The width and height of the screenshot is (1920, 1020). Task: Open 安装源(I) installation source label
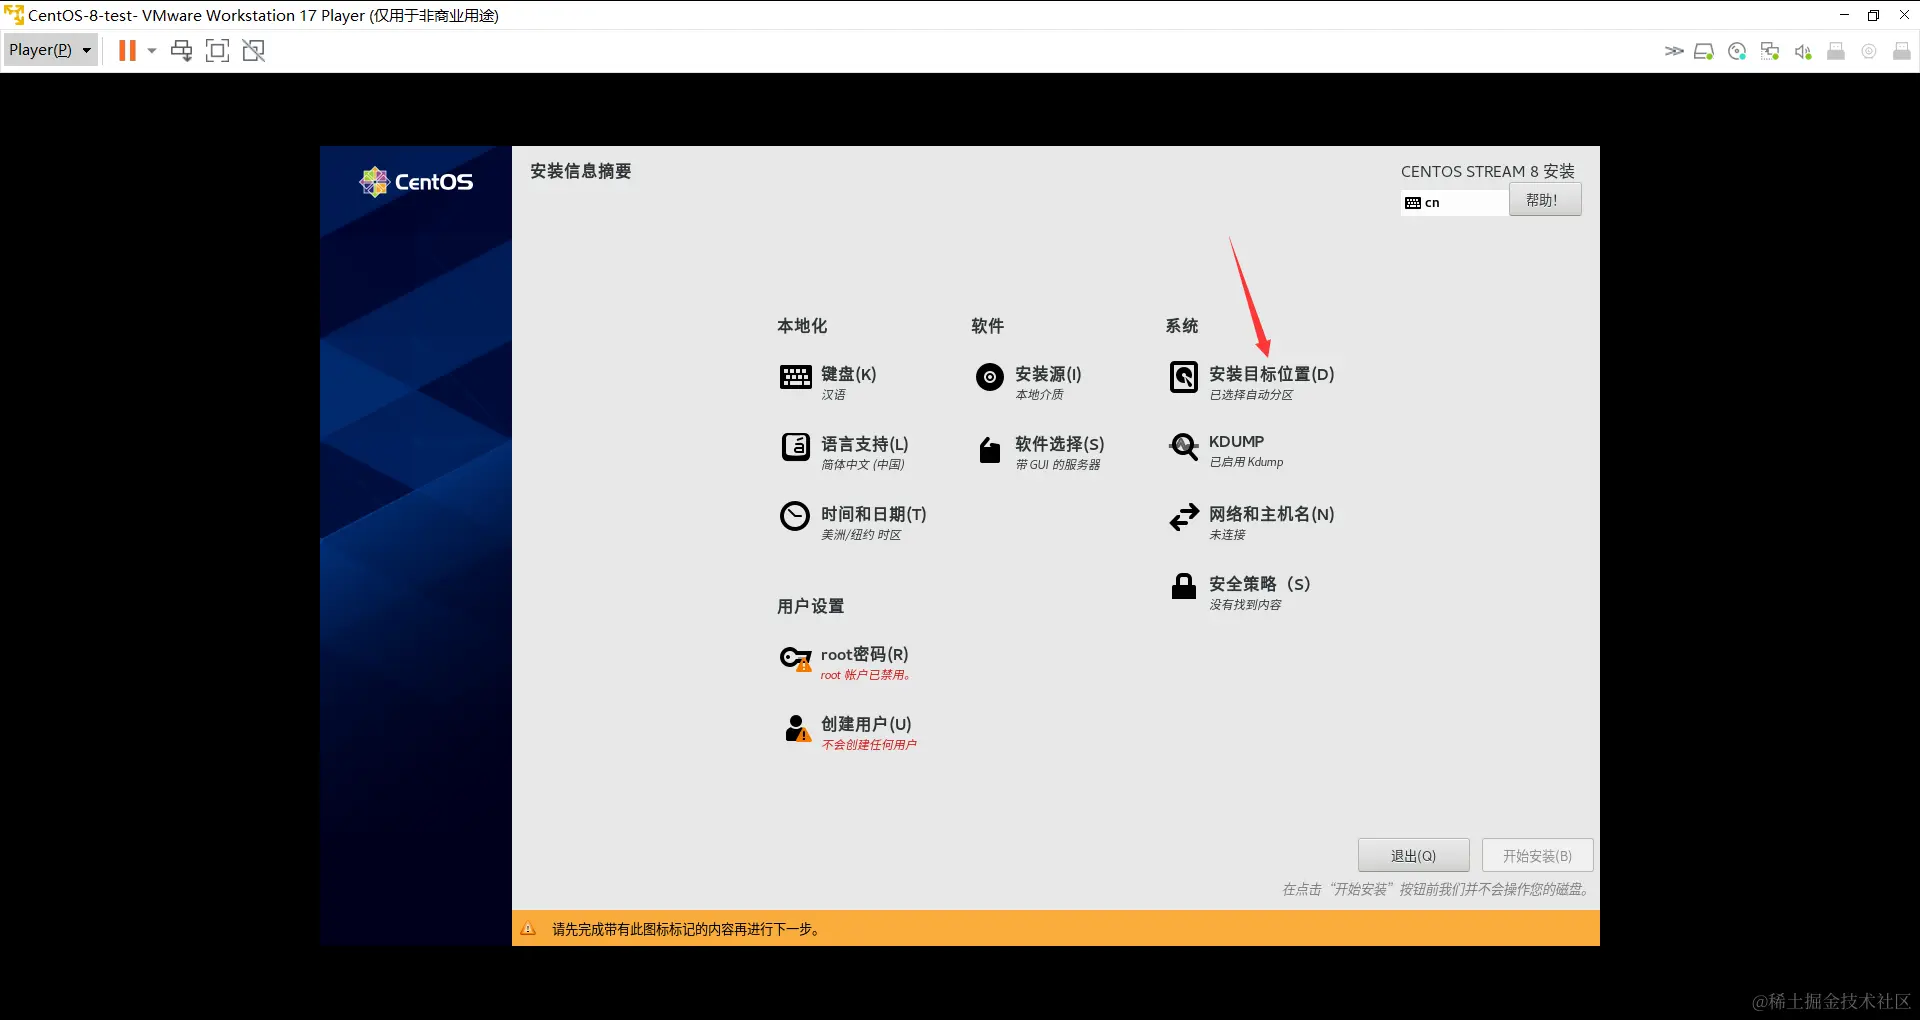[1048, 374]
